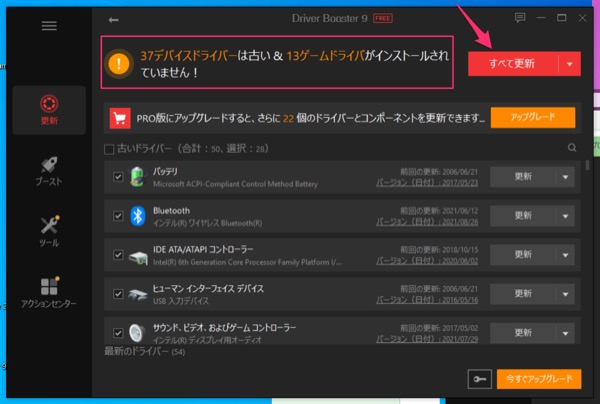This screenshot has width=600, height=404.
Task: Expand the すべて更新 dropdown arrow
Action: click(x=569, y=64)
